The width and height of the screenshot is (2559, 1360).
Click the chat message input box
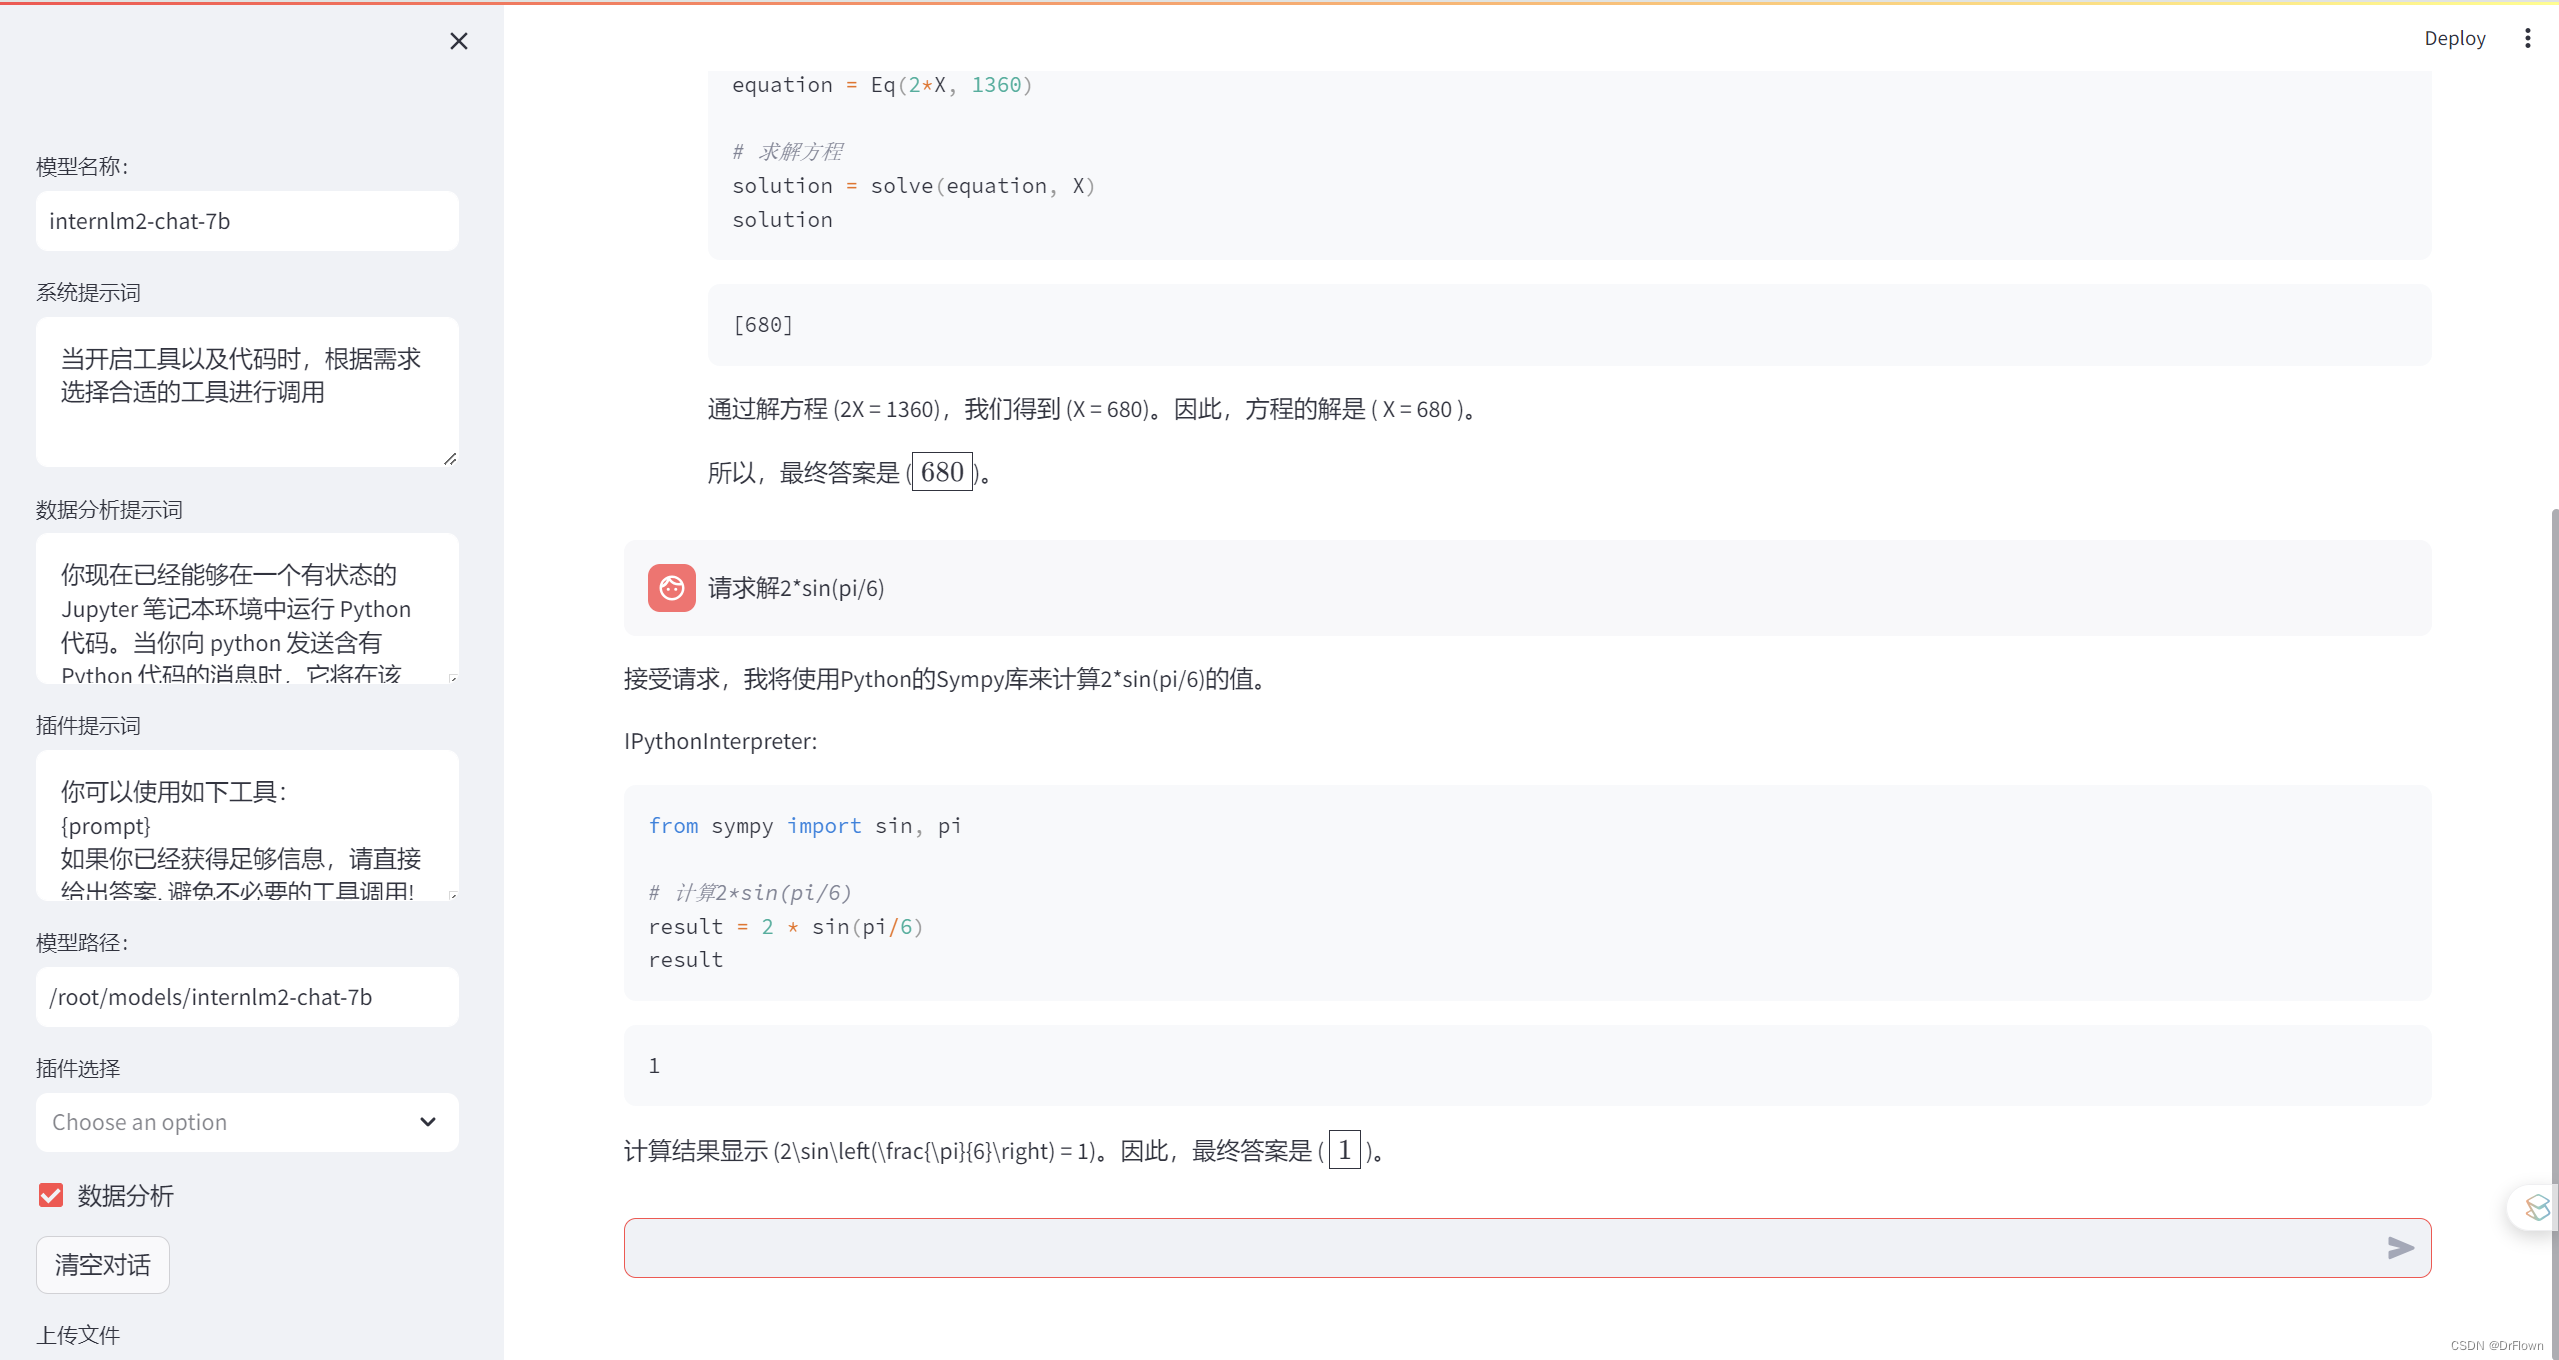[1527, 1247]
